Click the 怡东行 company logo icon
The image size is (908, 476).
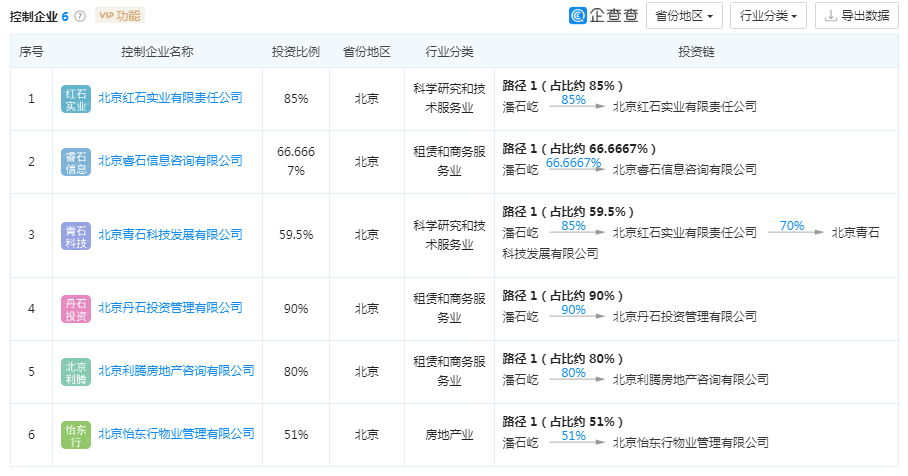point(76,434)
